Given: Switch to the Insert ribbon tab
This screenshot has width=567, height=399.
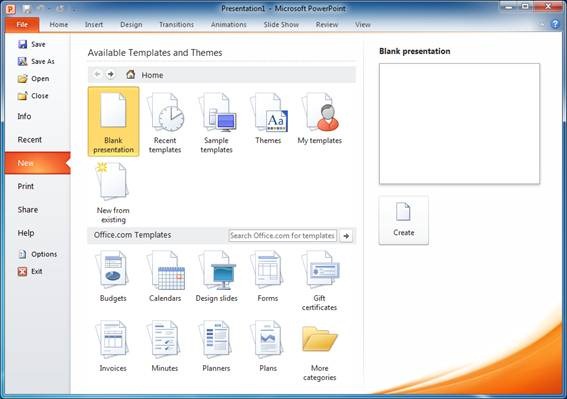Looking at the screenshot, I should 94,25.
